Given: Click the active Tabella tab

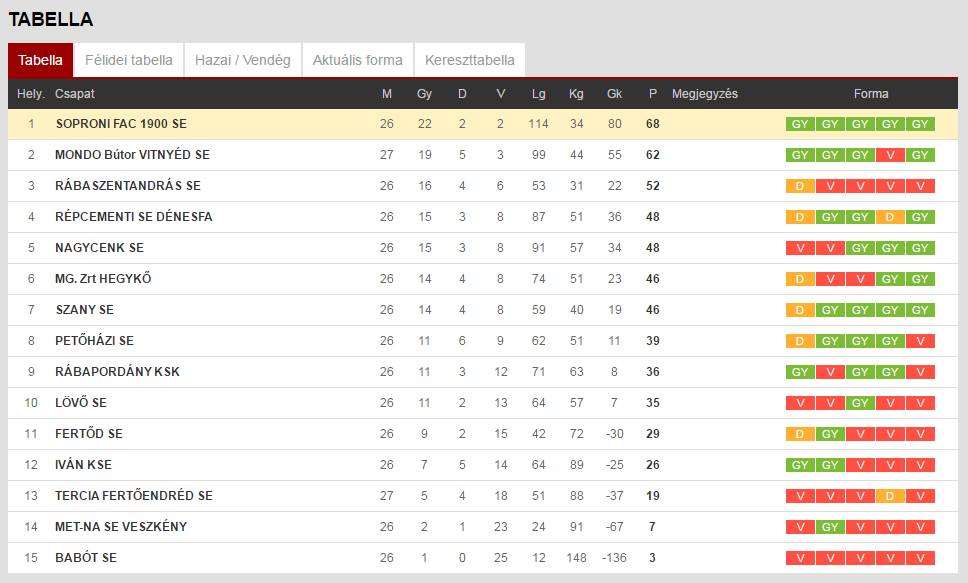Looking at the screenshot, I should point(40,60).
